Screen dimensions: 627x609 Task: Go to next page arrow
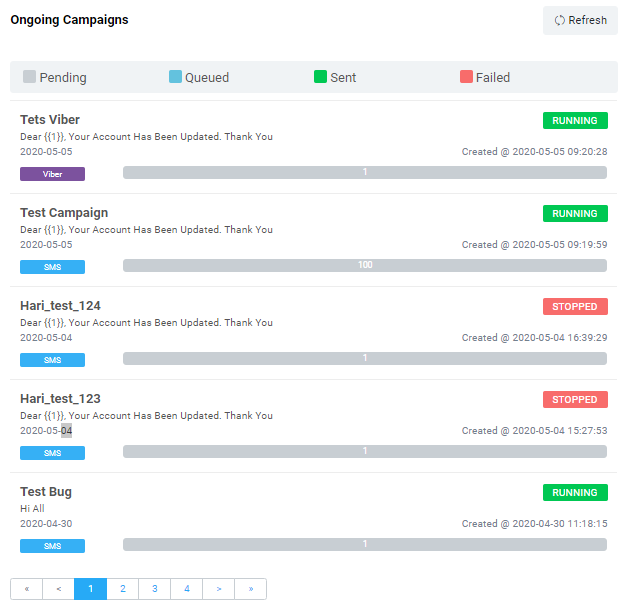219,589
